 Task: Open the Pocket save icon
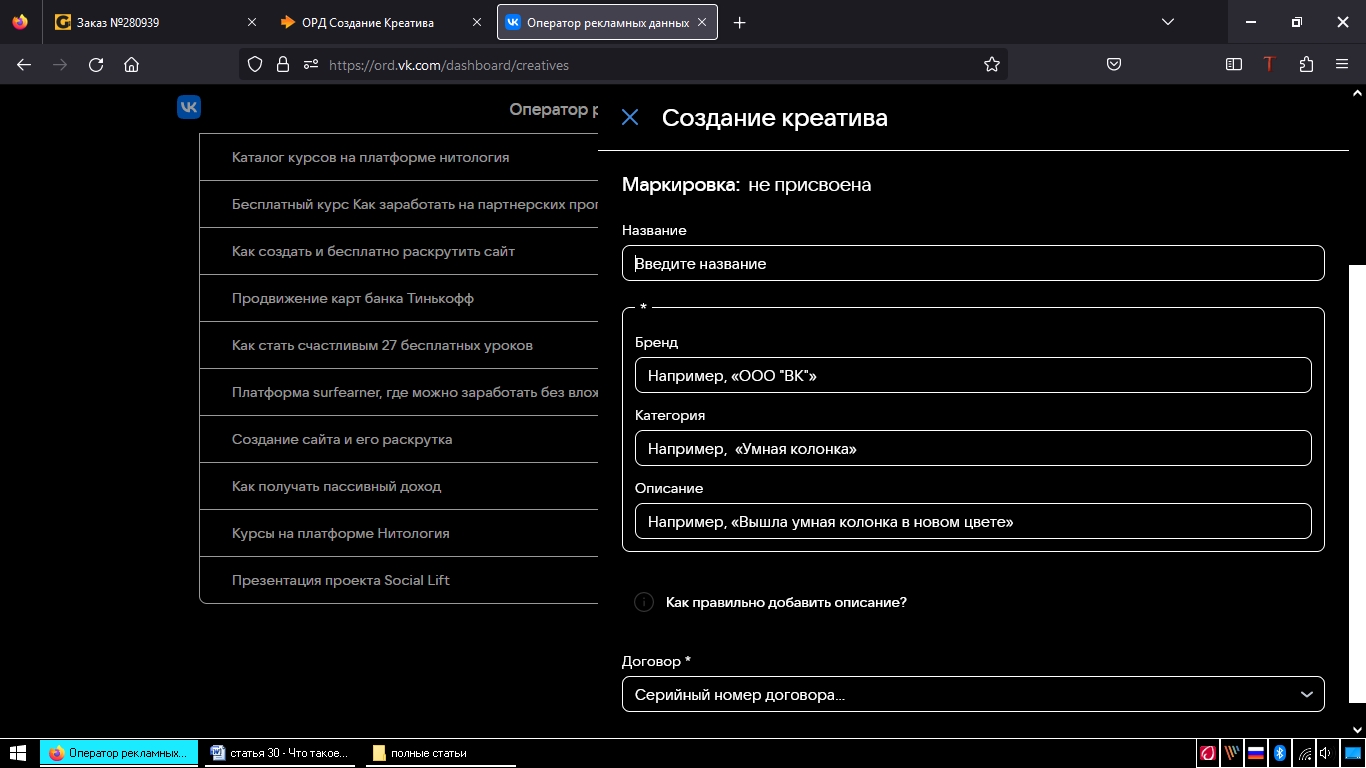click(x=1114, y=65)
